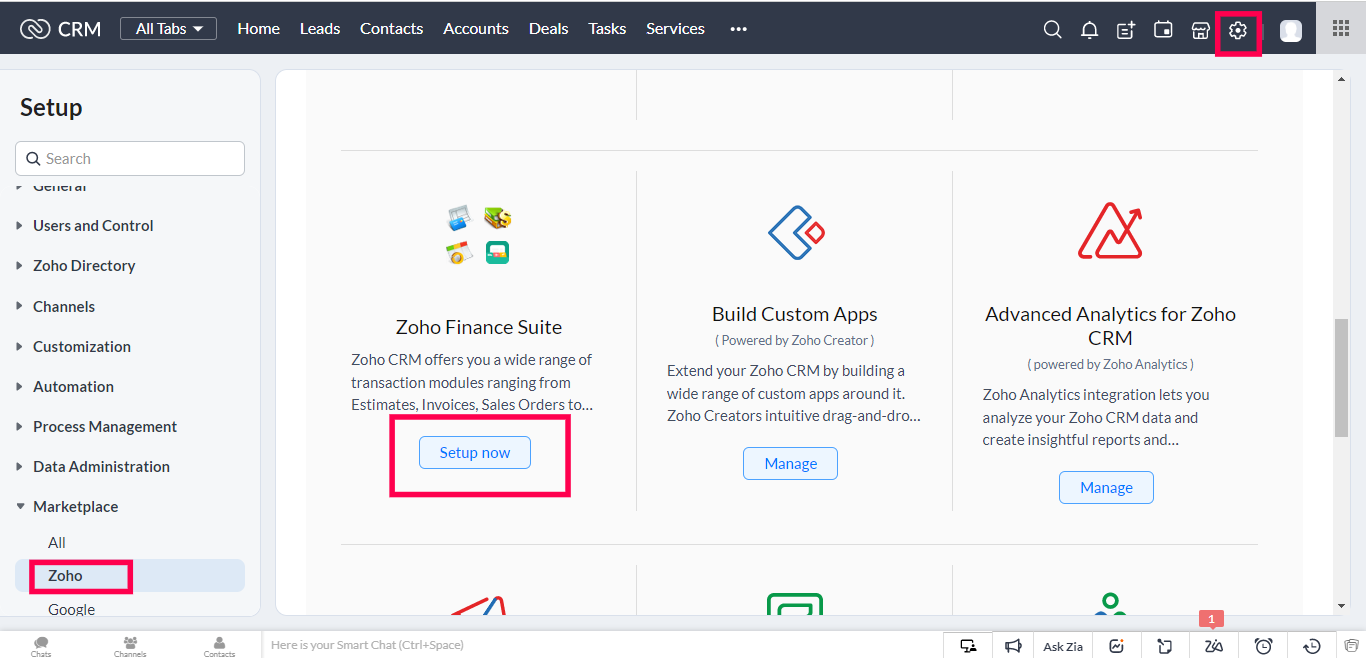Click the Smart Chat input bar
This screenshot has width=1366, height=658.
click(x=602, y=645)
